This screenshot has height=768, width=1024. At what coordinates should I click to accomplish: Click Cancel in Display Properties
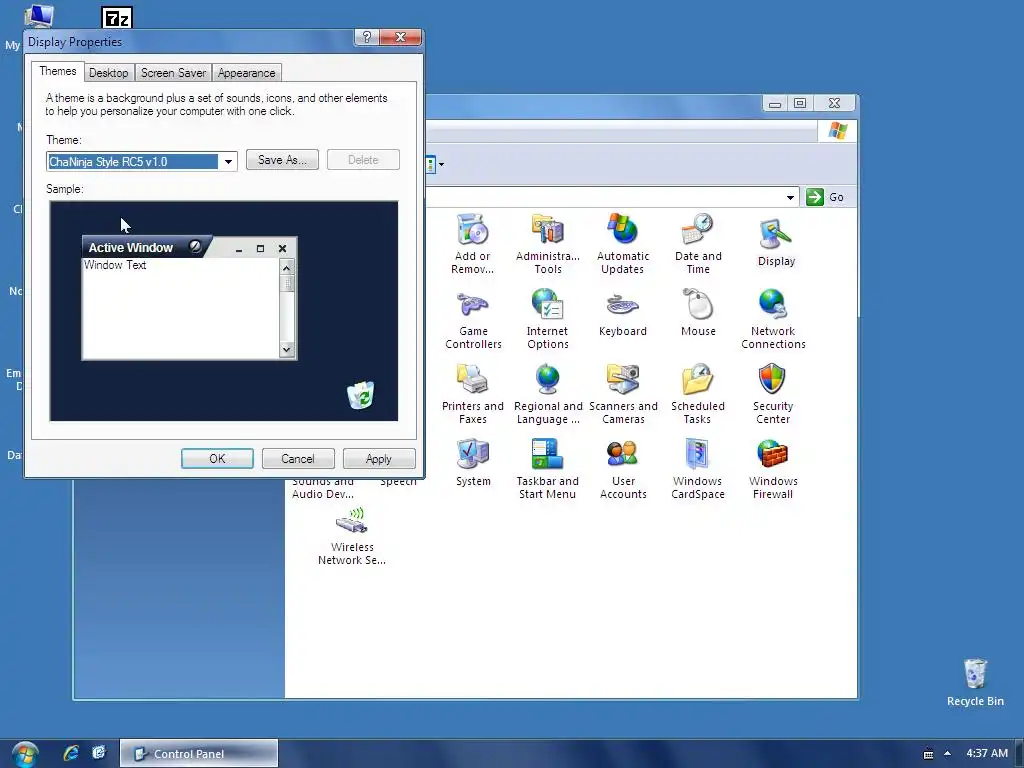pyautogui.click(x=298, y=458)
